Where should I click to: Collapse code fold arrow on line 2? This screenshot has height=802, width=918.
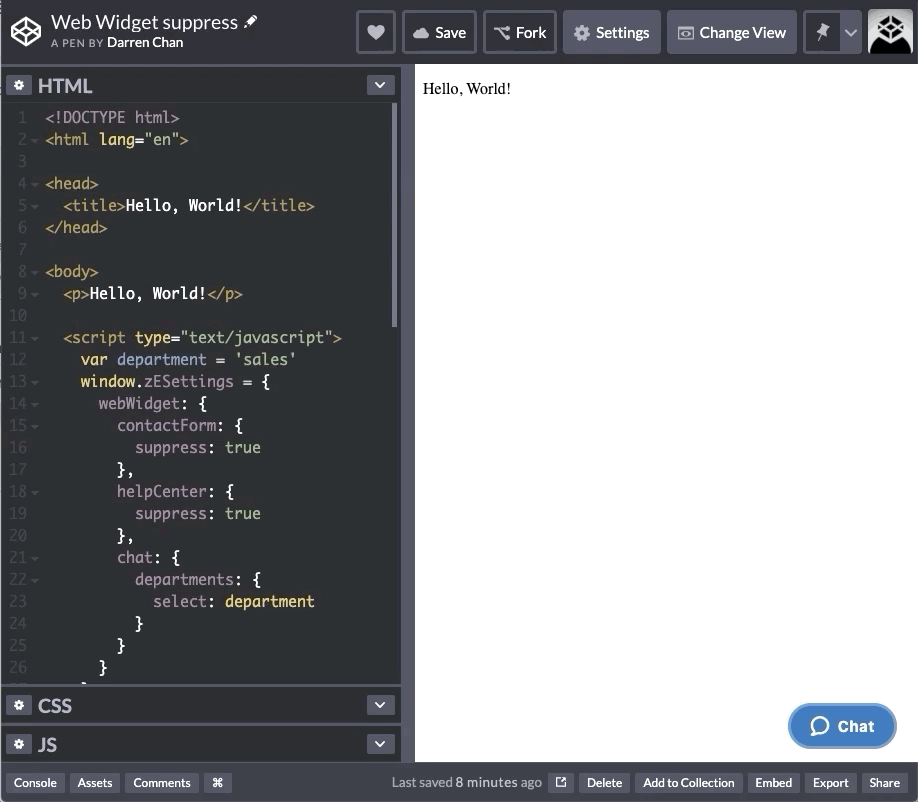tap(35, 140)
